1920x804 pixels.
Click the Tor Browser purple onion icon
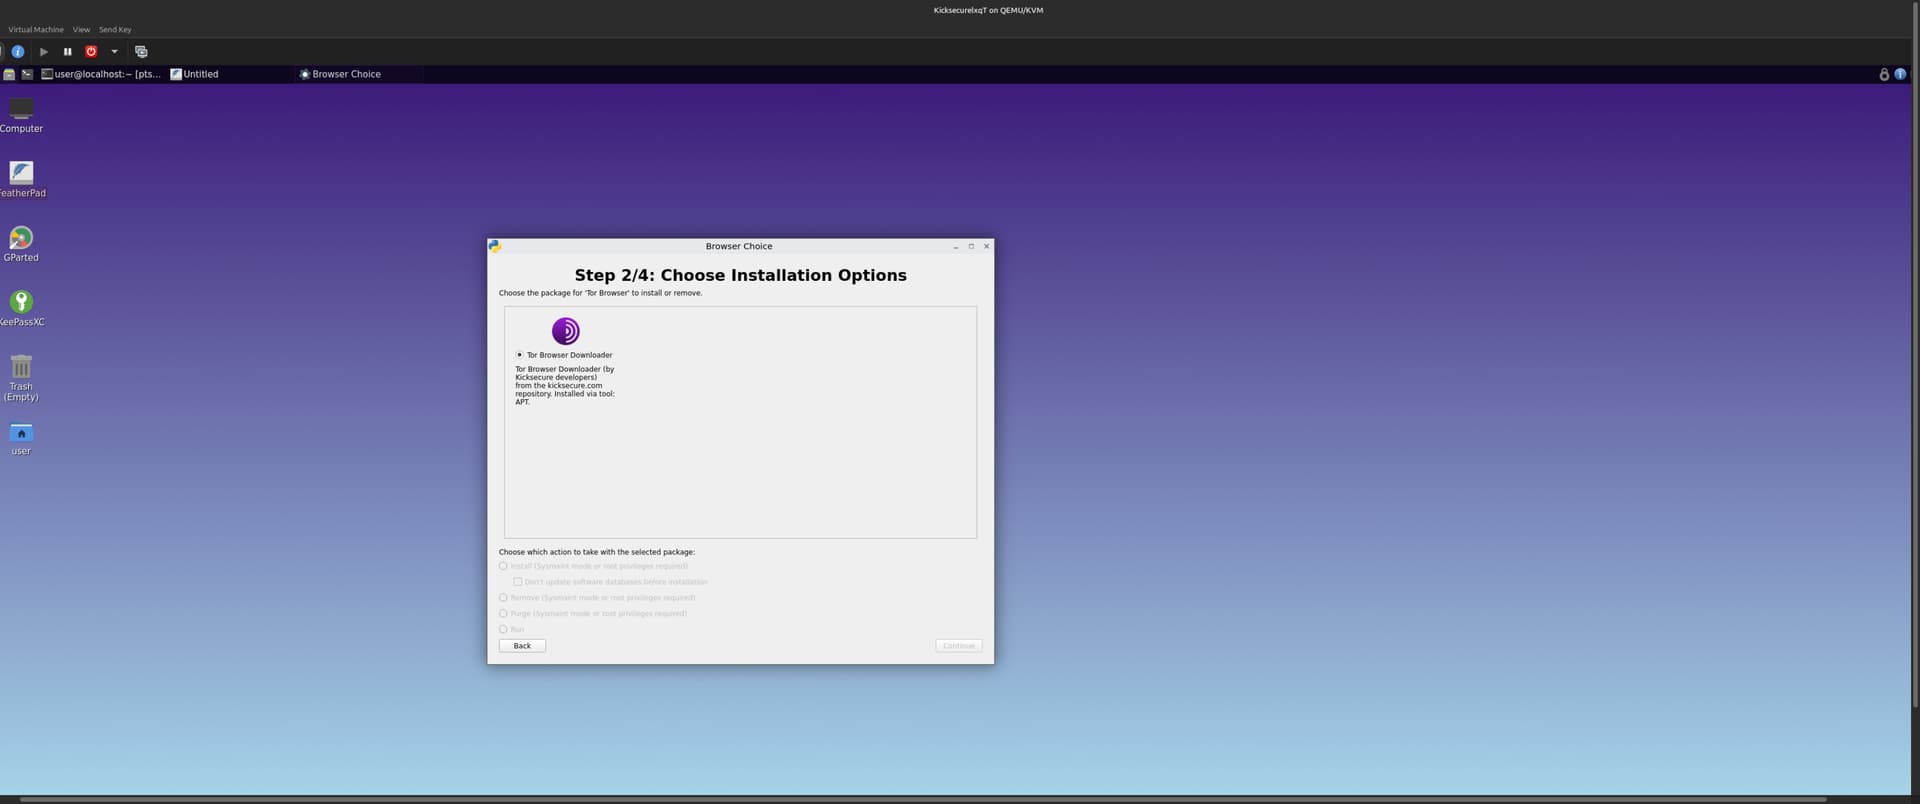pos(565,331)
